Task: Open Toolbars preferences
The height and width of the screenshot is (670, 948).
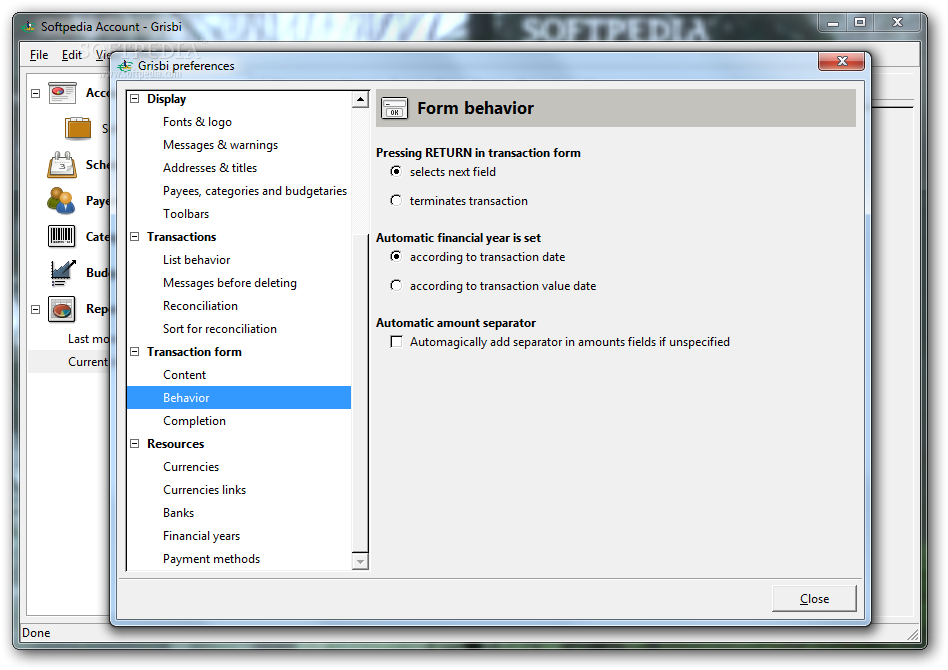Action: (186, 214)
